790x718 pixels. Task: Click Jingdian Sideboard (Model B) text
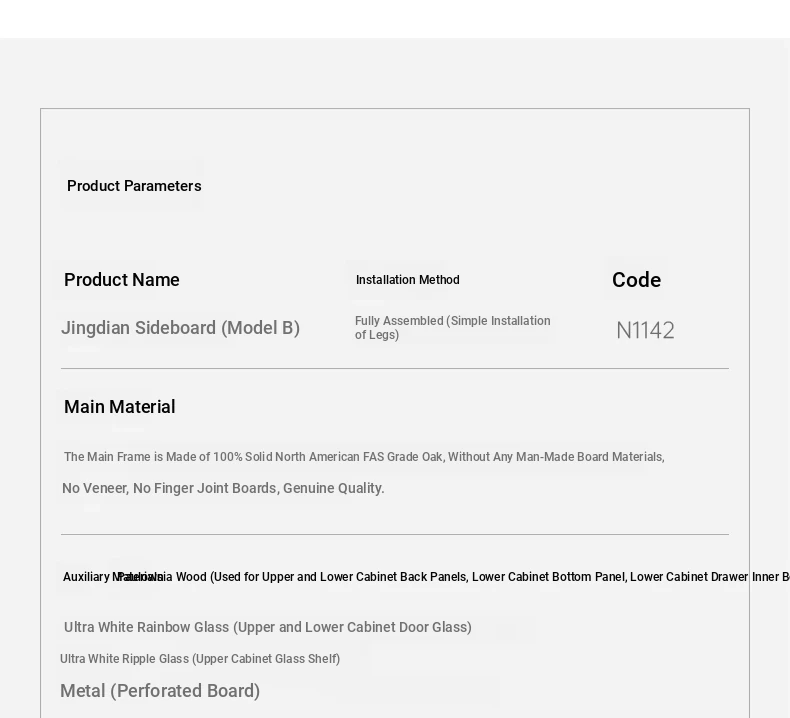coord(180,328)
